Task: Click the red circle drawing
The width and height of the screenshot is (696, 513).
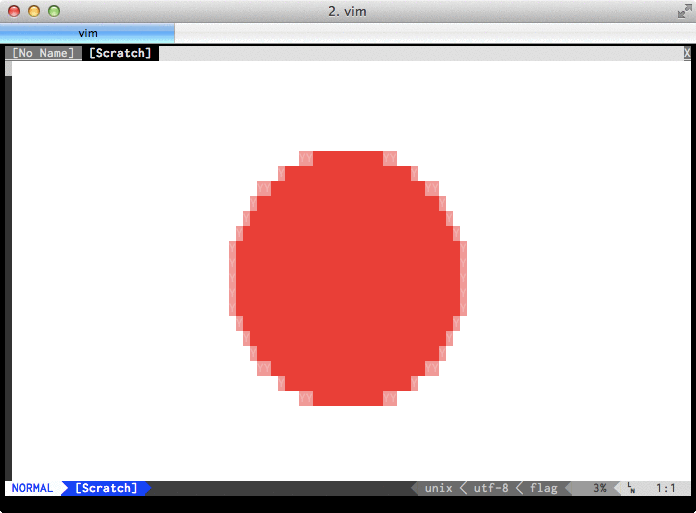Action: [x=348, y=278]
